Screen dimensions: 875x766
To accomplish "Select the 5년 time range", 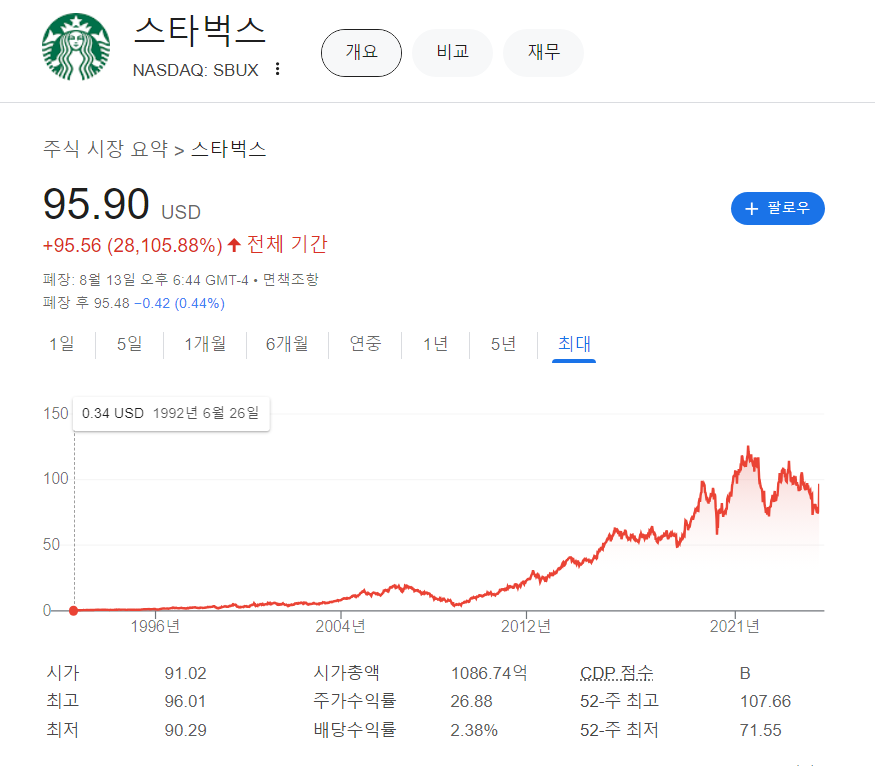I will click(503, 344).
